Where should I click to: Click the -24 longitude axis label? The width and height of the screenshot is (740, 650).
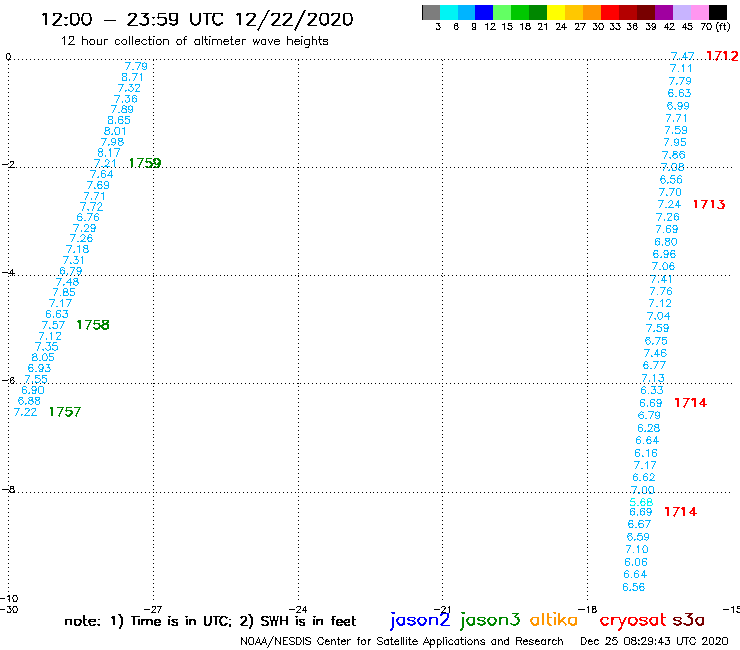pyautogui.click(x=298, y=609)
